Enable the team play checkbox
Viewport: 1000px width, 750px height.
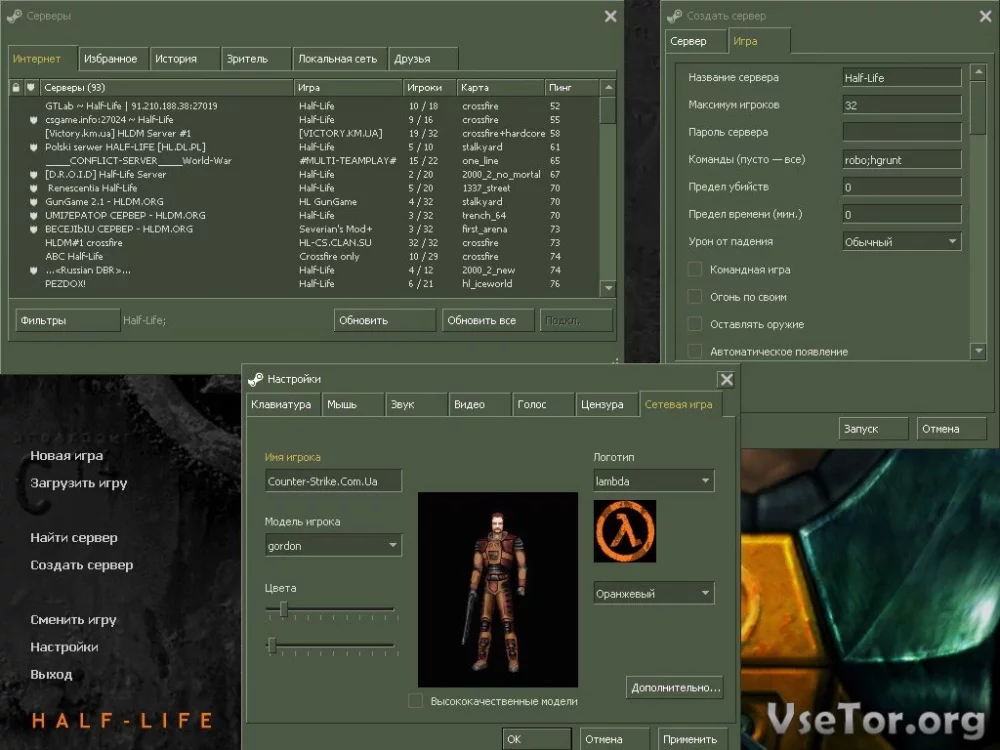695,270
